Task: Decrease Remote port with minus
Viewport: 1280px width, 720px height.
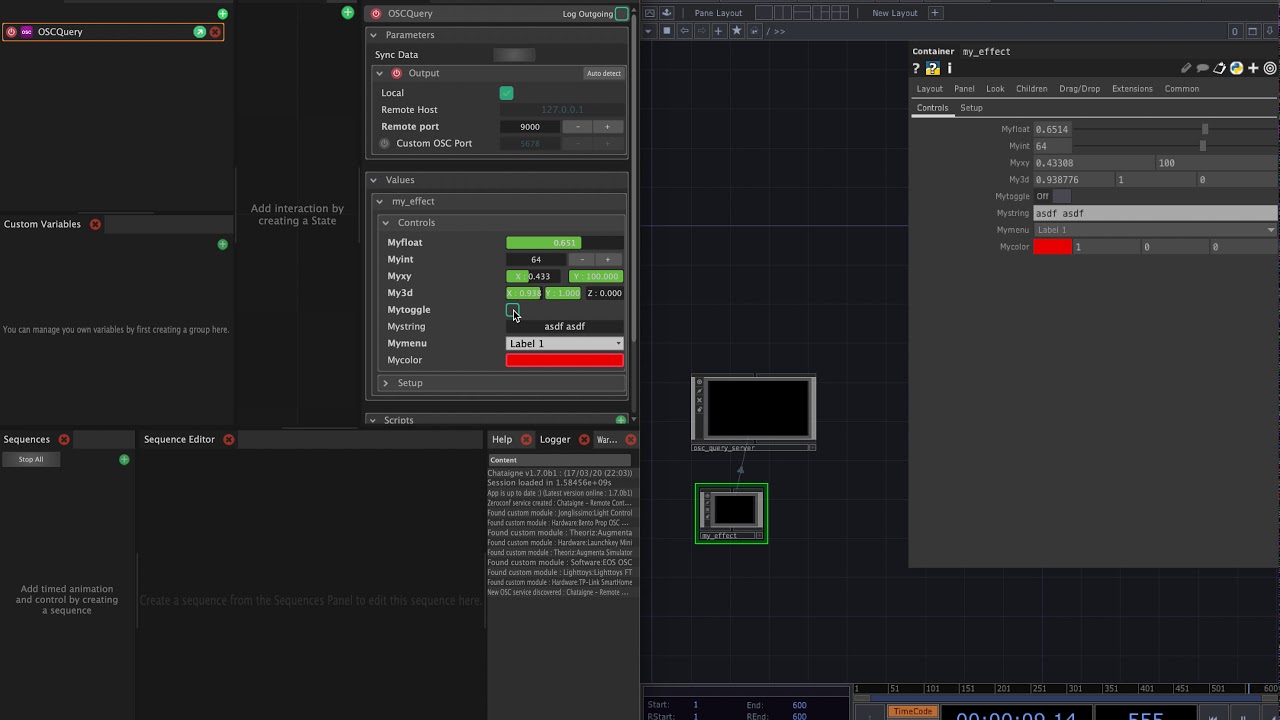Action: point(577,127)
